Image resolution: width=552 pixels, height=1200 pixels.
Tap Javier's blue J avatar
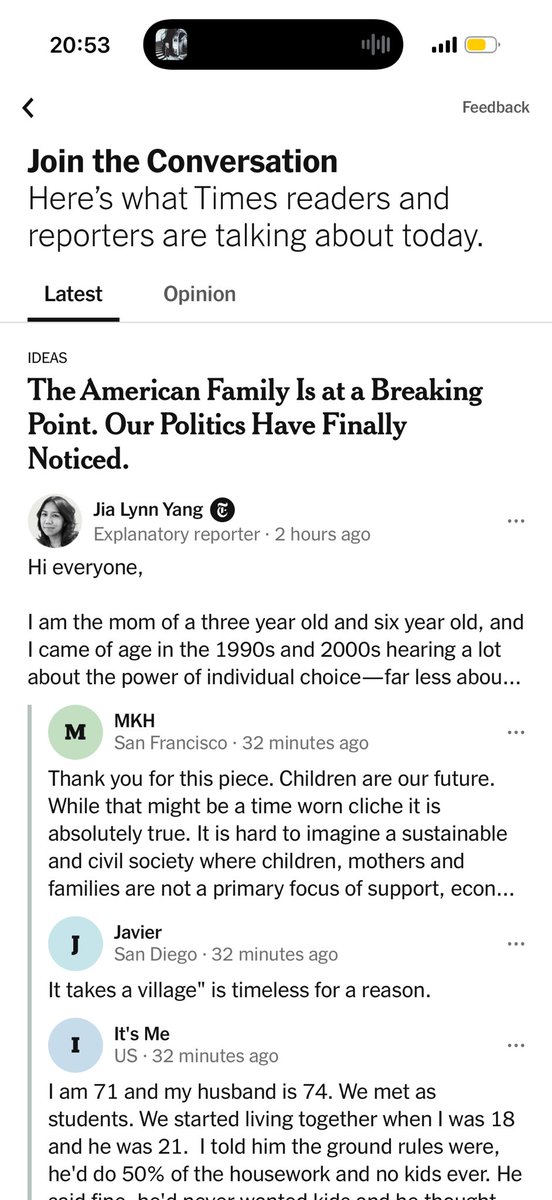pyautogui.click(x=75, y=943)
